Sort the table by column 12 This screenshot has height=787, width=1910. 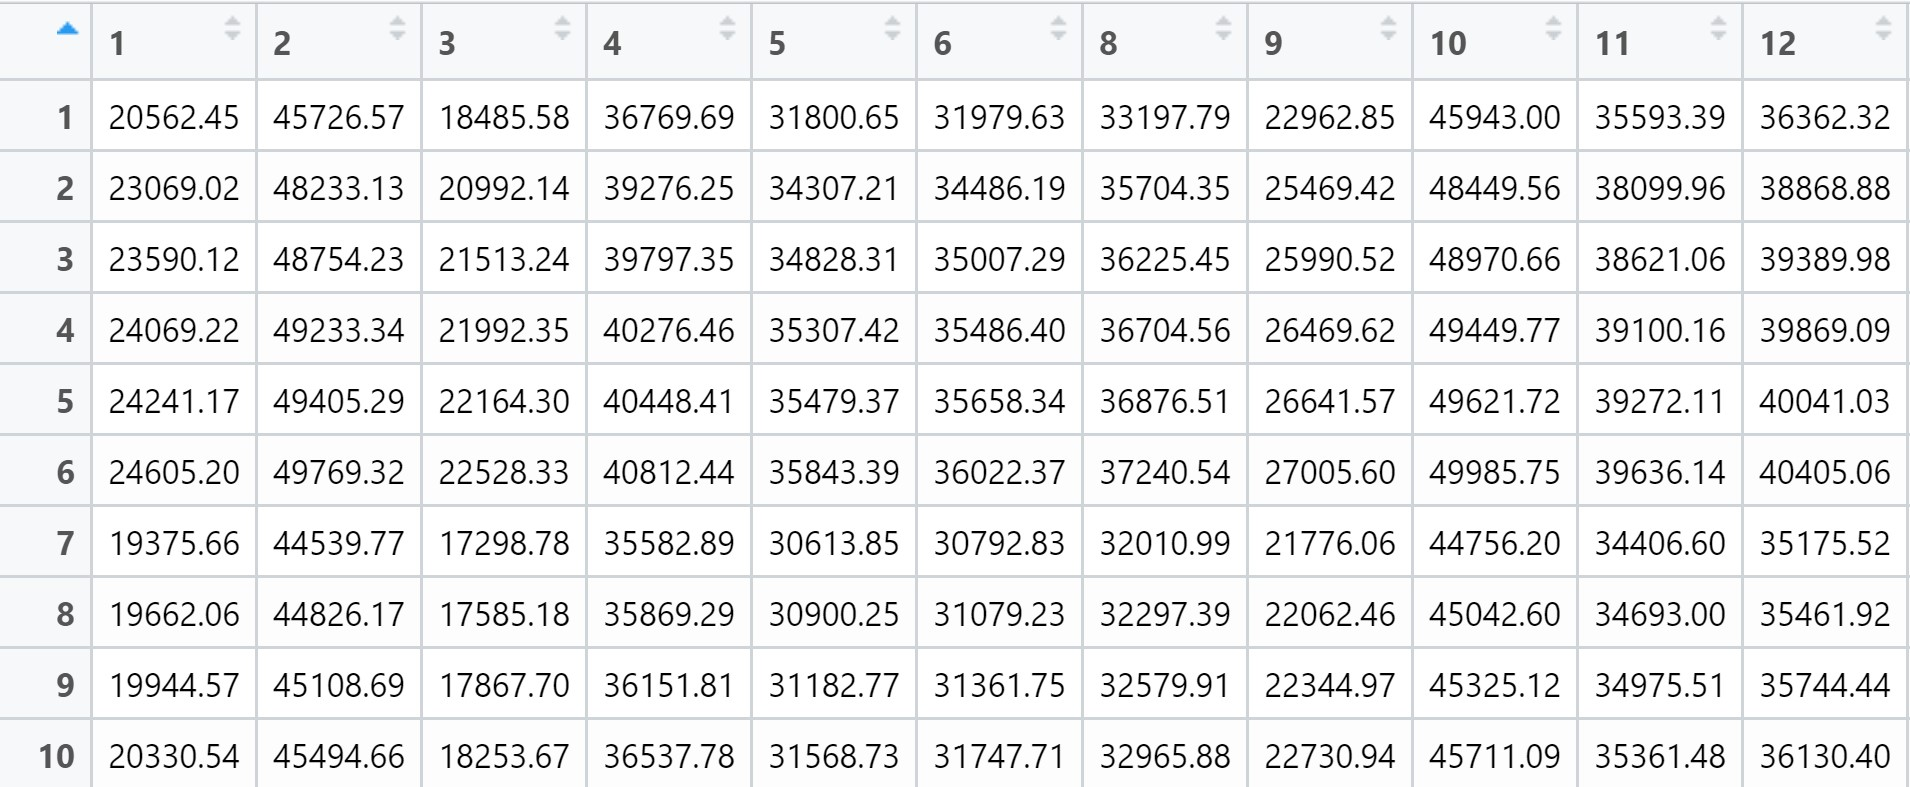tap(1883, 29)
